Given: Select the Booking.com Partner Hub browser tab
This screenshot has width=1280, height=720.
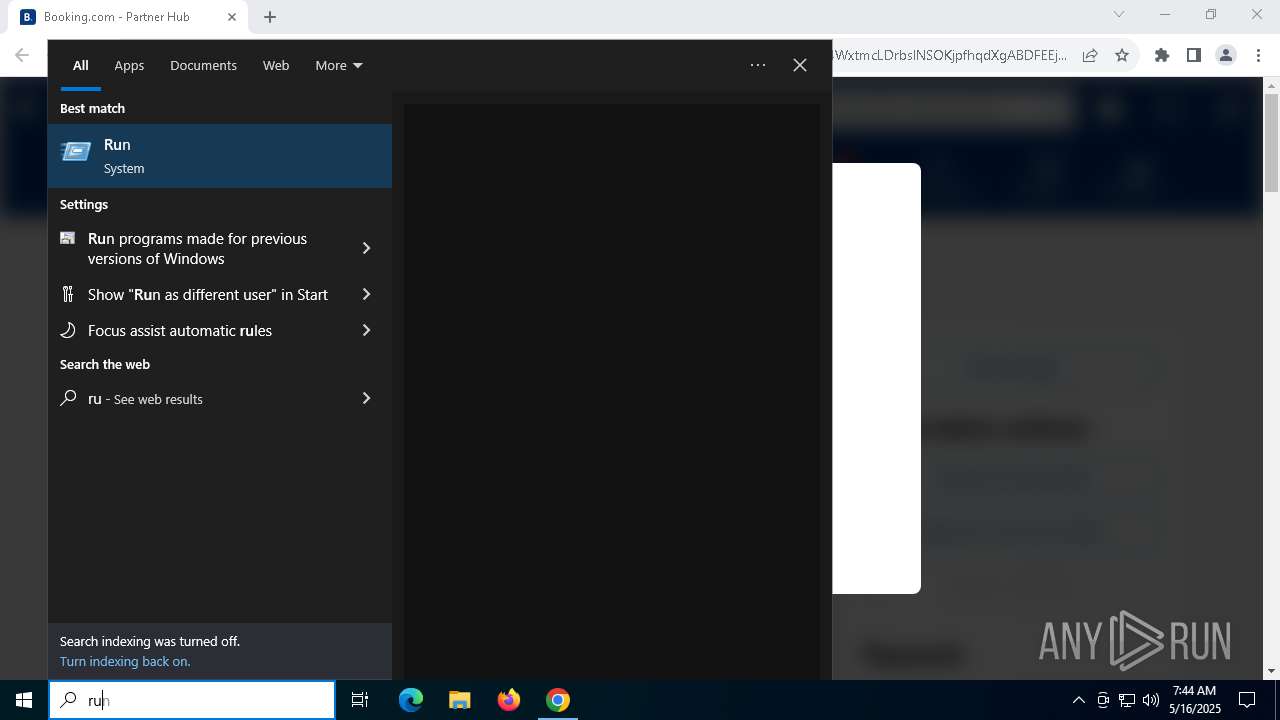Looking at the screenshot, I should coord(130,17).
